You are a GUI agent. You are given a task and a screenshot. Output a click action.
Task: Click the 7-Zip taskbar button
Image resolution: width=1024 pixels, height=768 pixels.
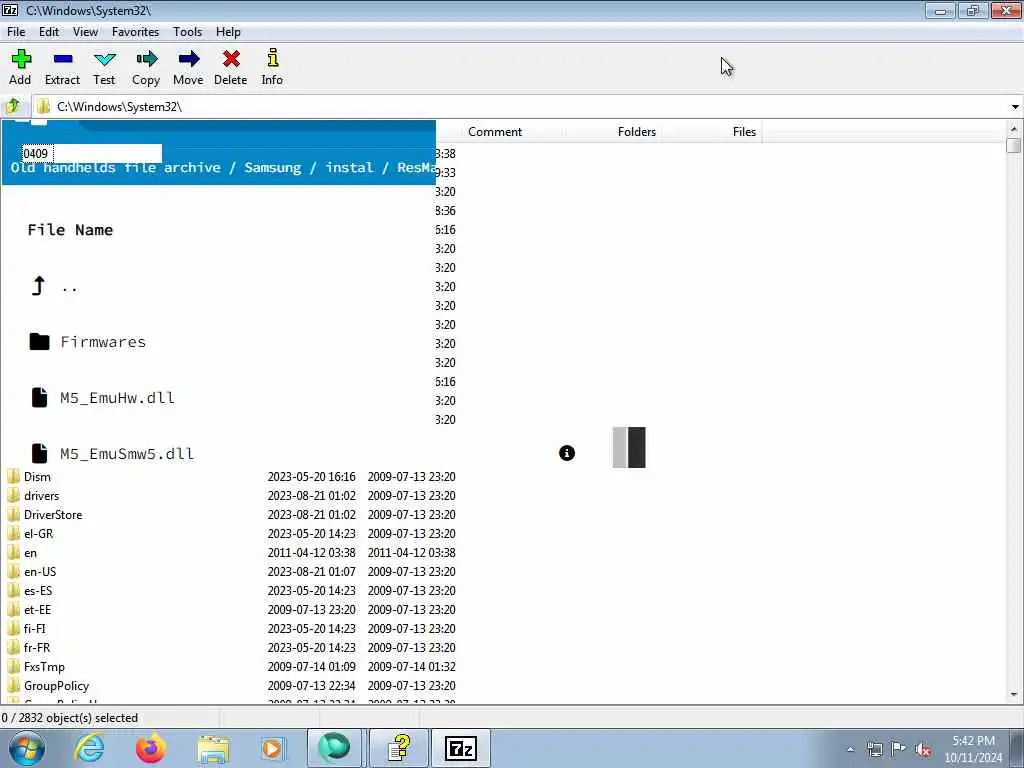tap(460, 748)
